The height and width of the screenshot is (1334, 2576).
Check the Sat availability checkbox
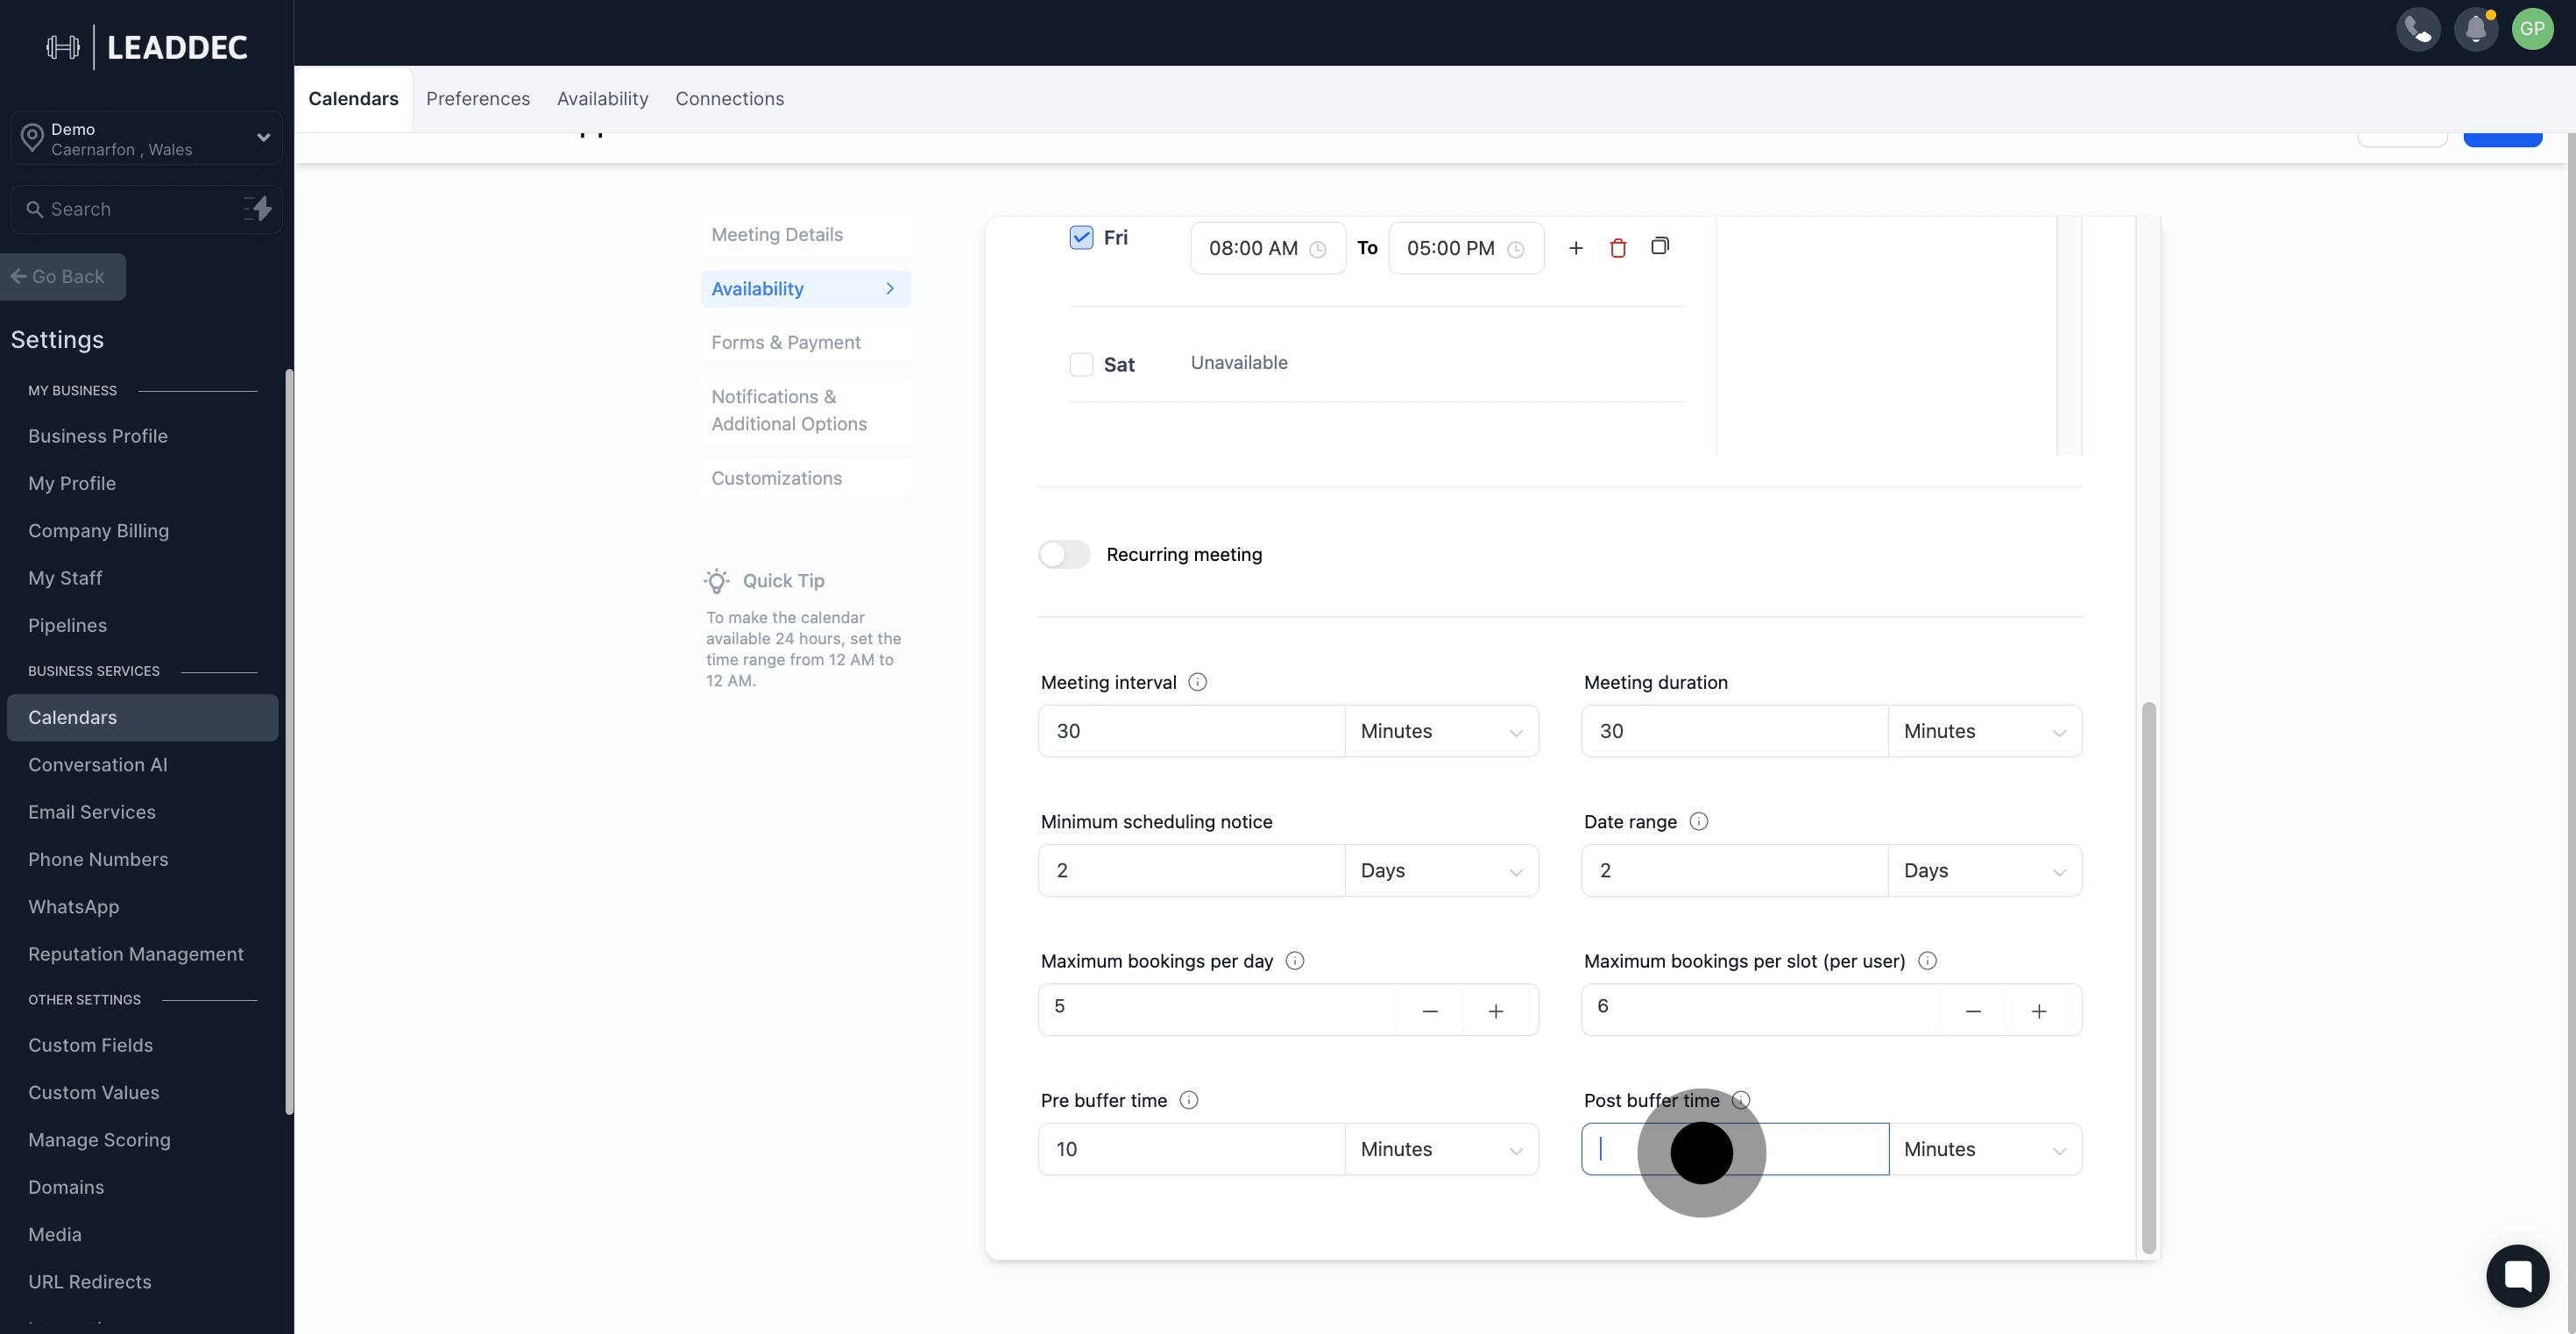click(x=1081, y=364)
